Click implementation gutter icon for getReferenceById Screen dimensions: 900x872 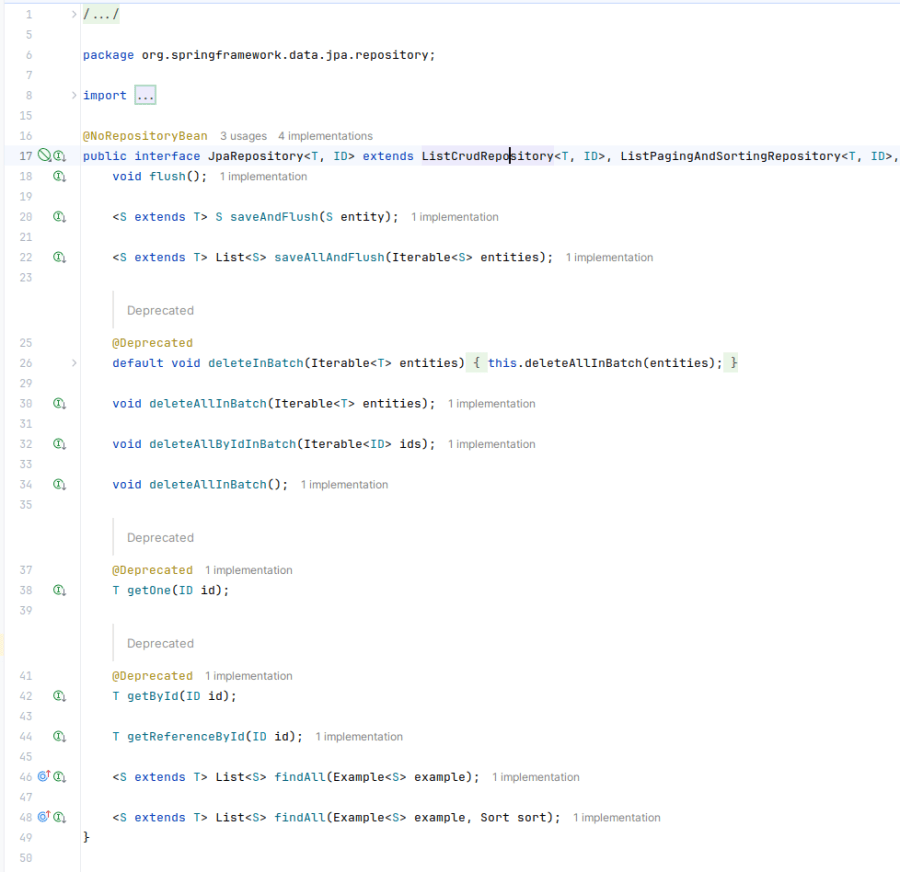coord(60,736)
